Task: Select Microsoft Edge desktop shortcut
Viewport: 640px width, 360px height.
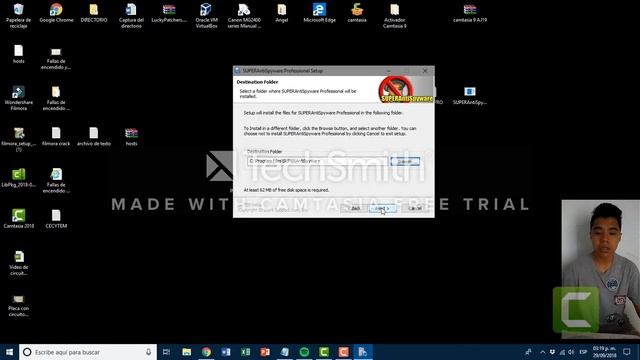Action: click(319, 13)
